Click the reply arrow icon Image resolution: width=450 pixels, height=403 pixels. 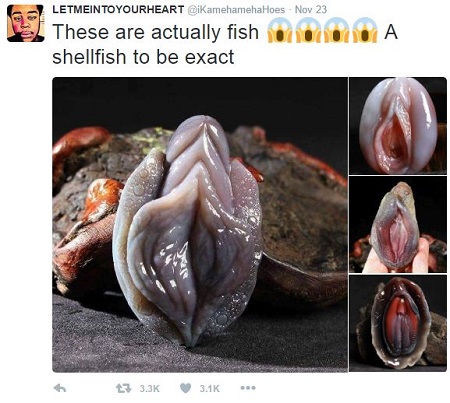coord(60,388)
